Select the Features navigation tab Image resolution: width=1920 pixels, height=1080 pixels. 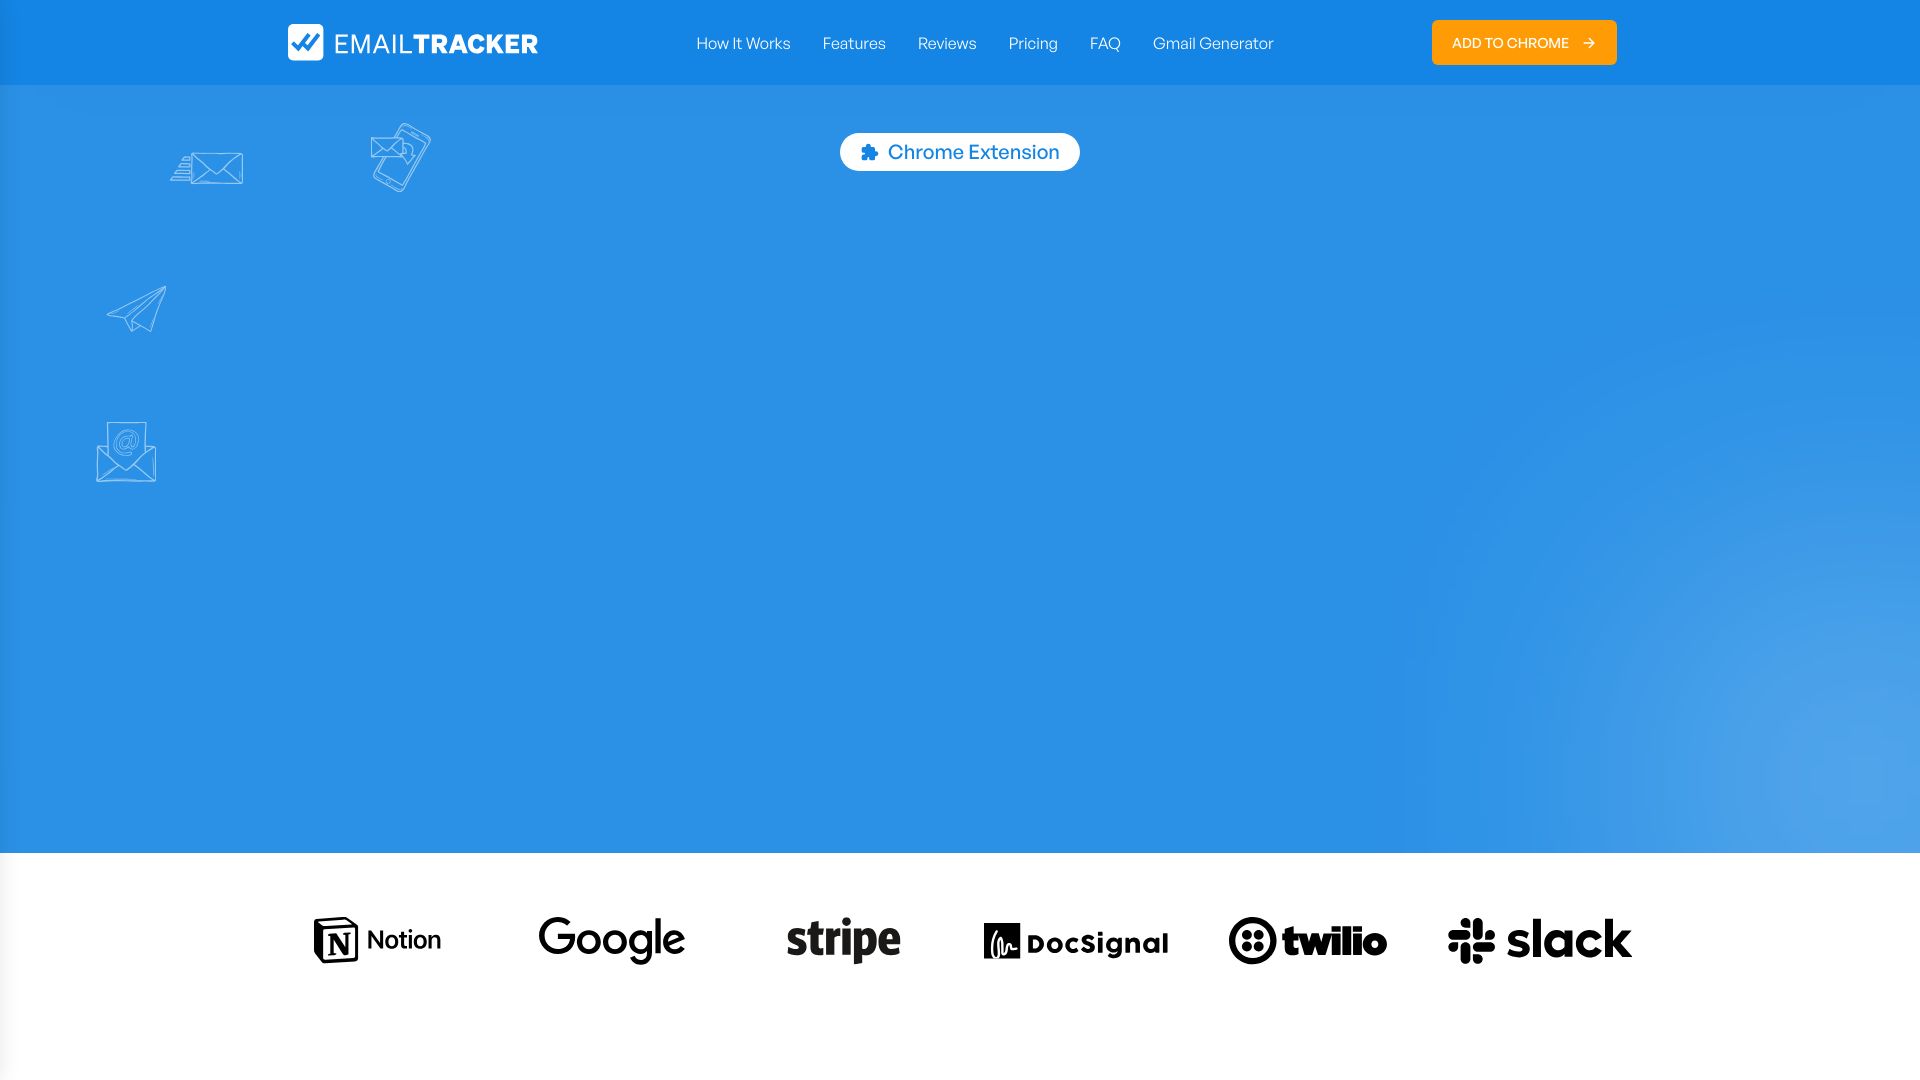click(853, 42)
